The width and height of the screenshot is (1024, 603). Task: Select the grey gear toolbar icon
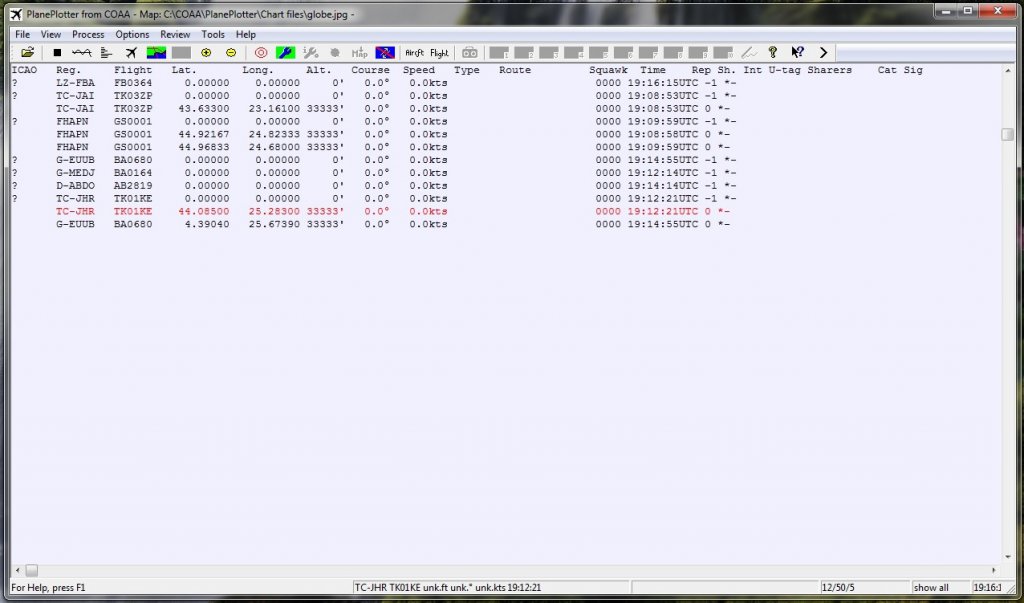point(335,52)
